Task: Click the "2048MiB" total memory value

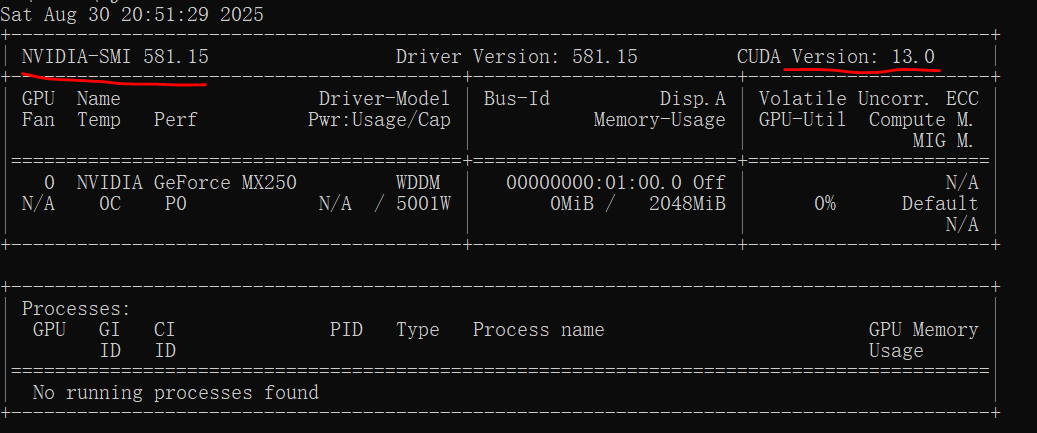Action: coord(687,204)
